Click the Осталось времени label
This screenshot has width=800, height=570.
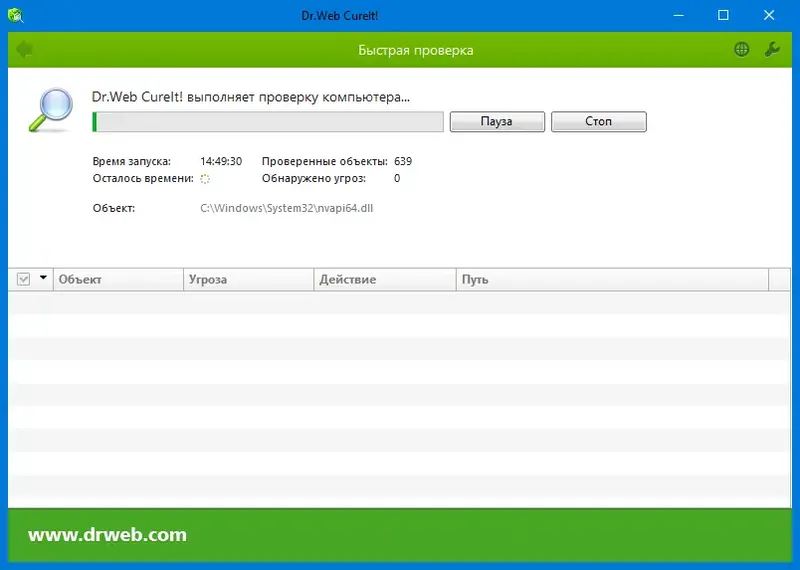coord(143,179)
